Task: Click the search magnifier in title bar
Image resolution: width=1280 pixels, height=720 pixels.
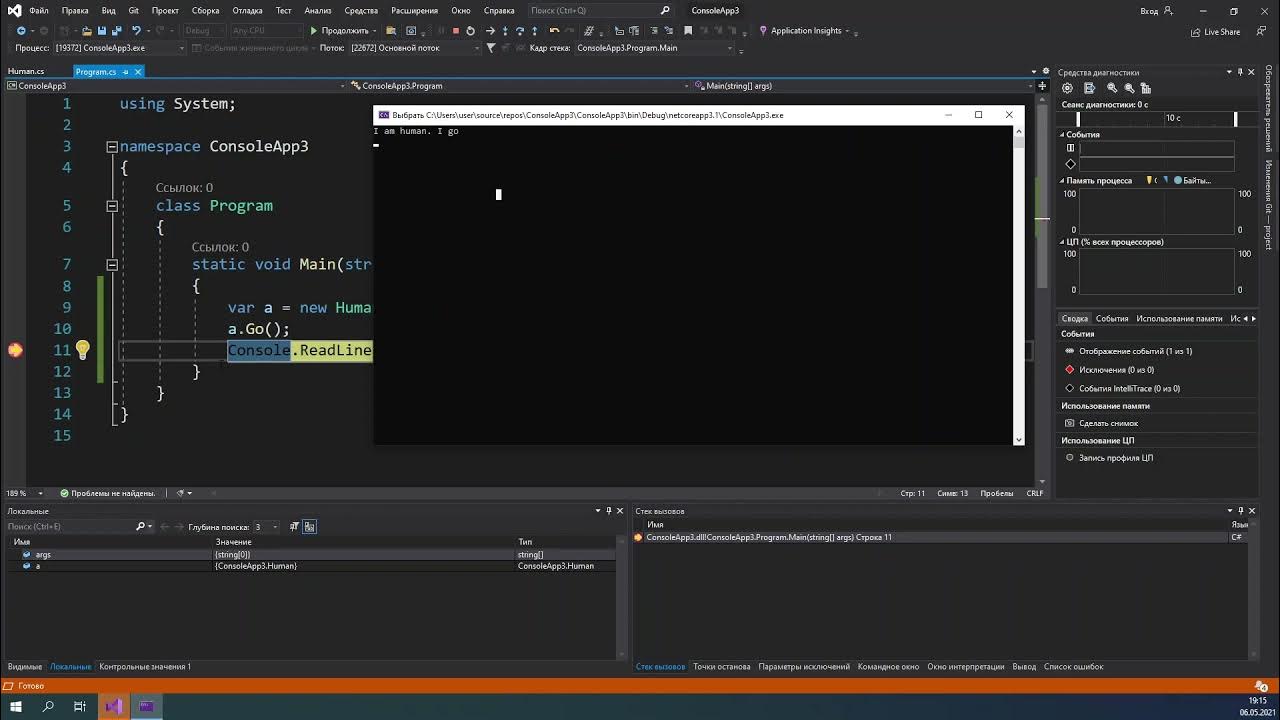Action: 666,10
